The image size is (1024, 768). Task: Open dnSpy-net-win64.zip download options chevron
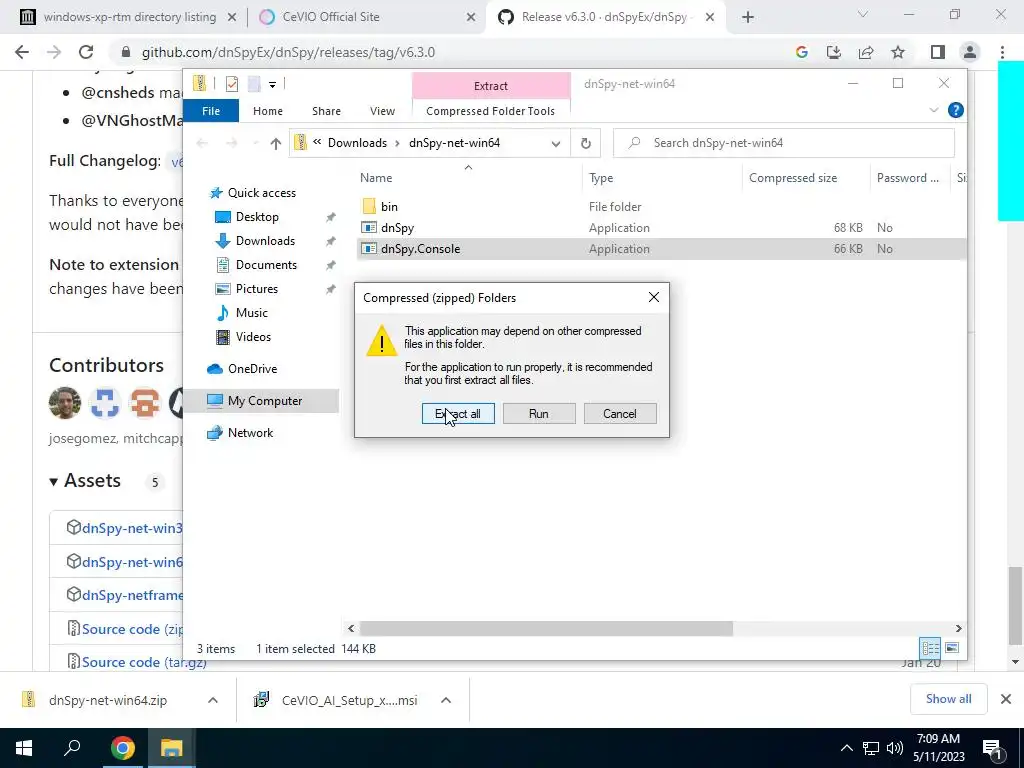[x=213, y=700]
